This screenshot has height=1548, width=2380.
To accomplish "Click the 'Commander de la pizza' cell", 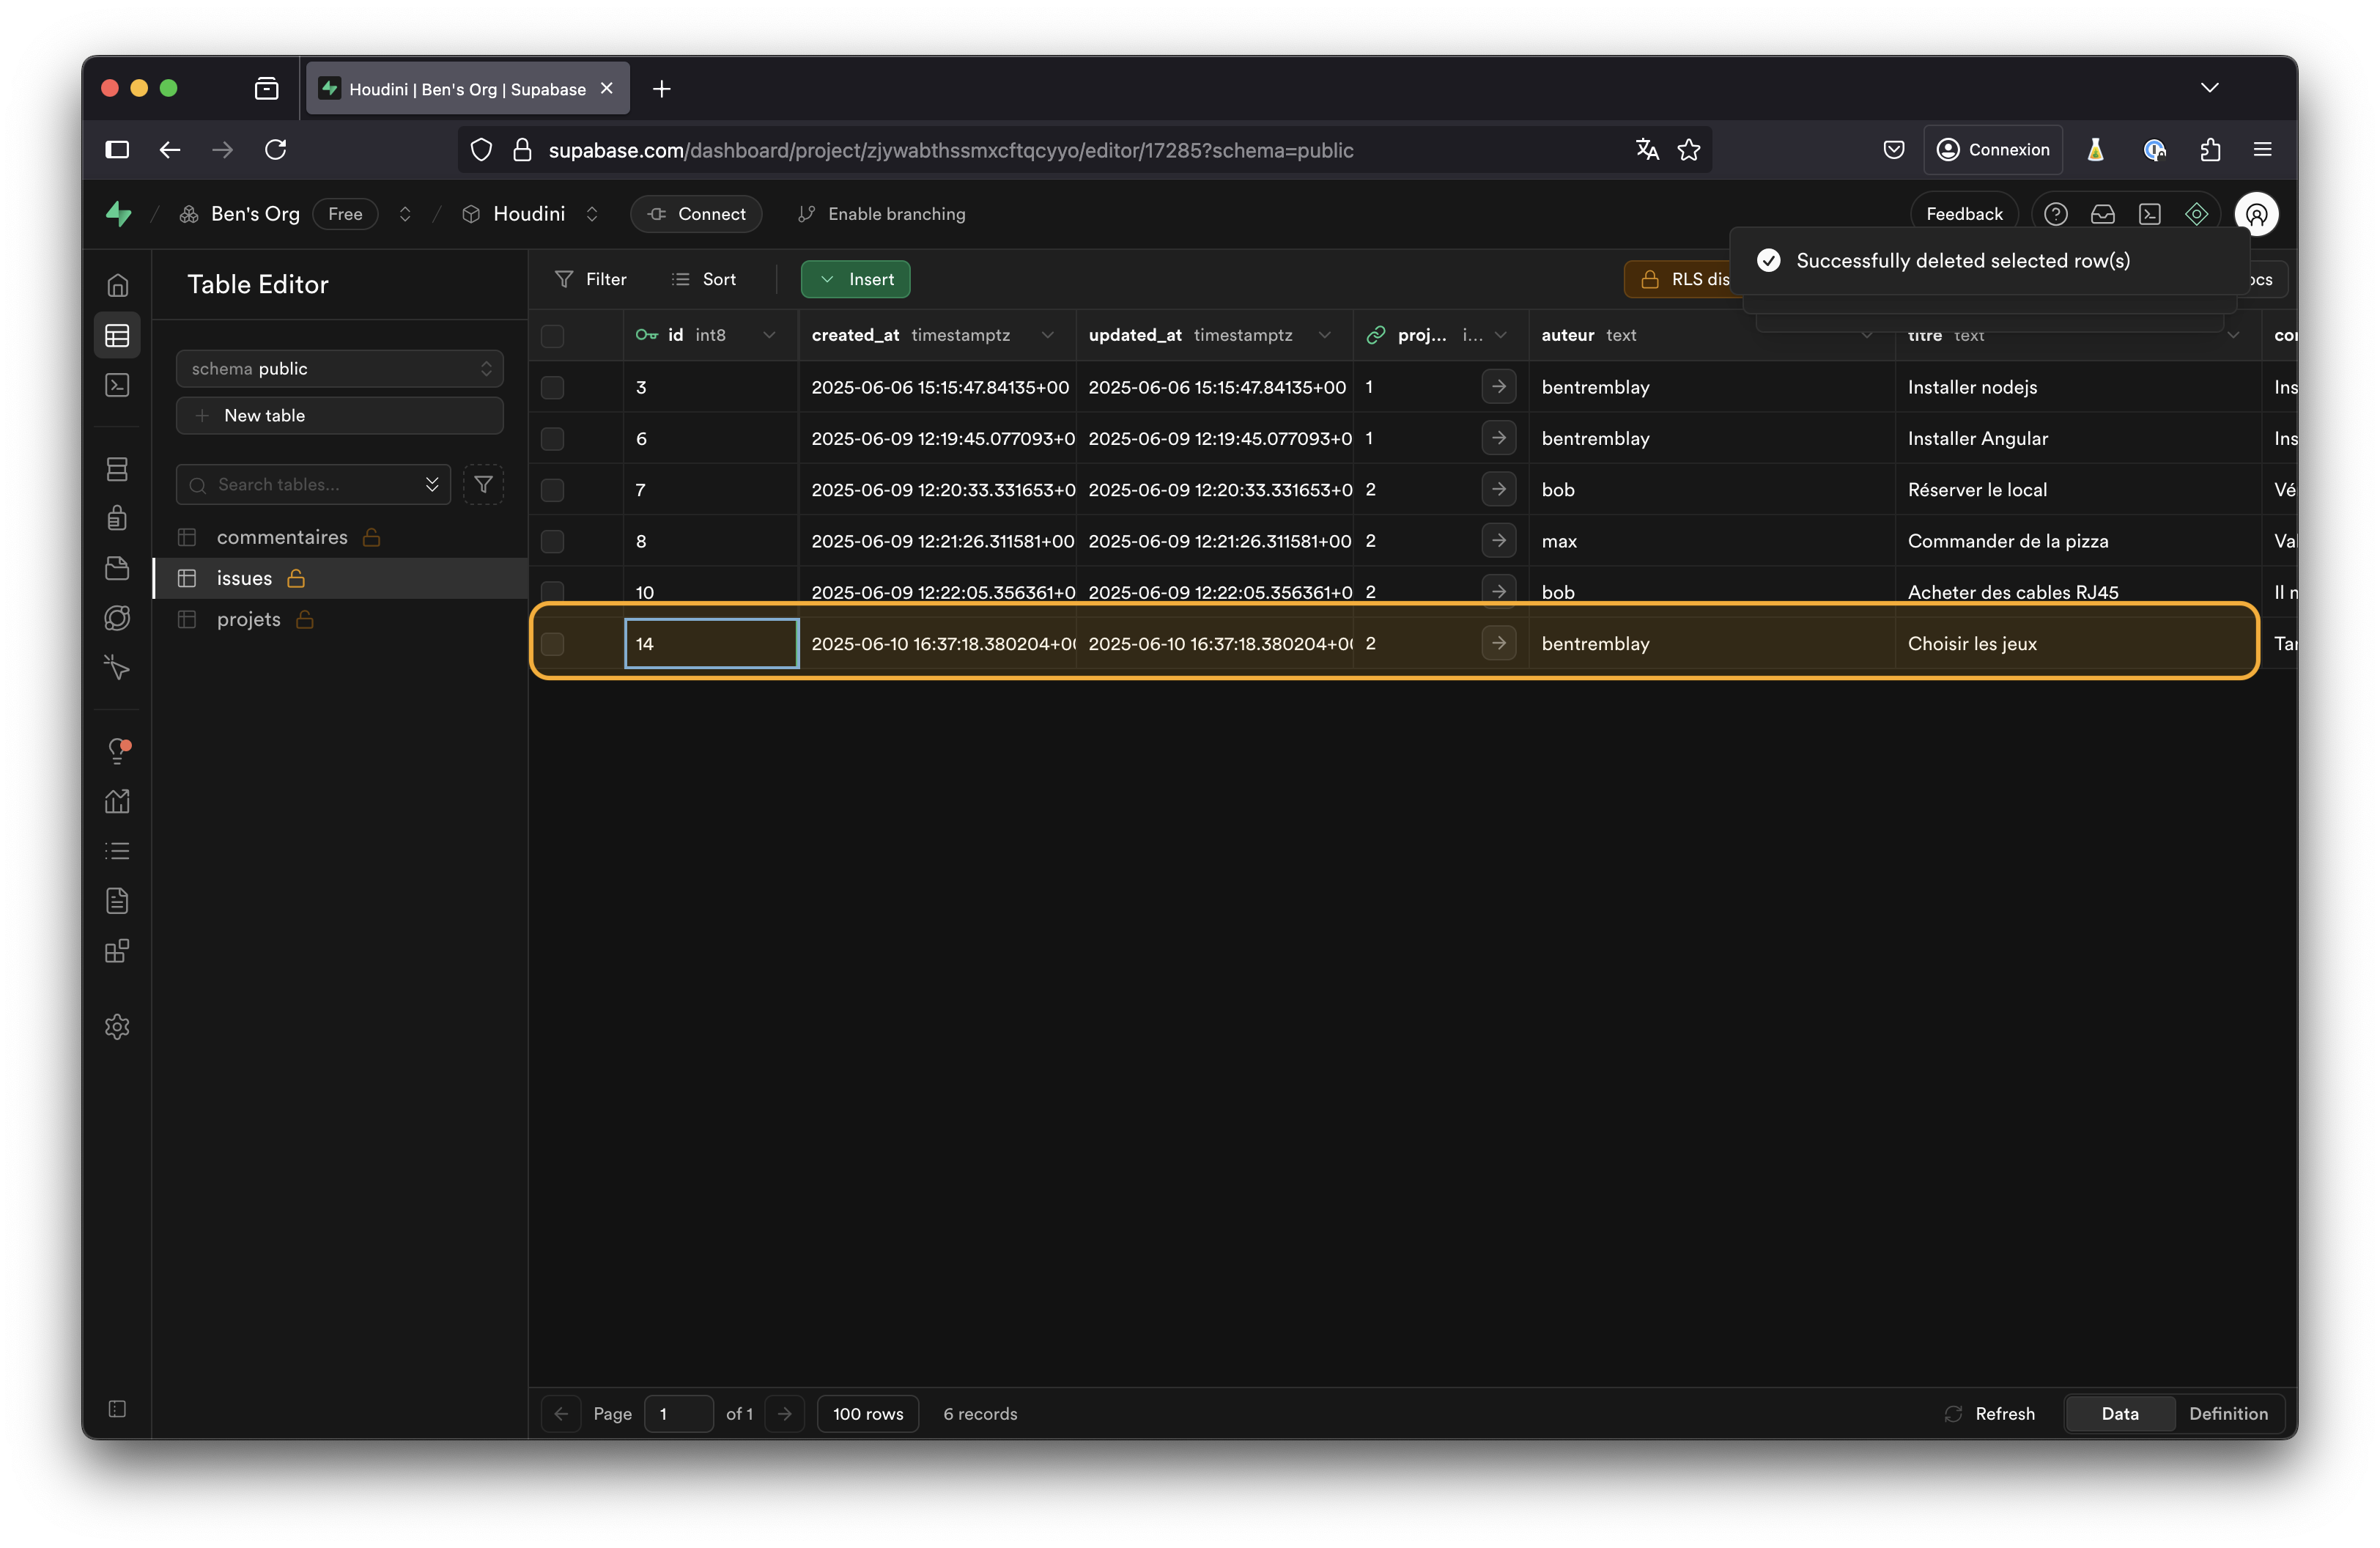I will click(x=2077, y=541).
